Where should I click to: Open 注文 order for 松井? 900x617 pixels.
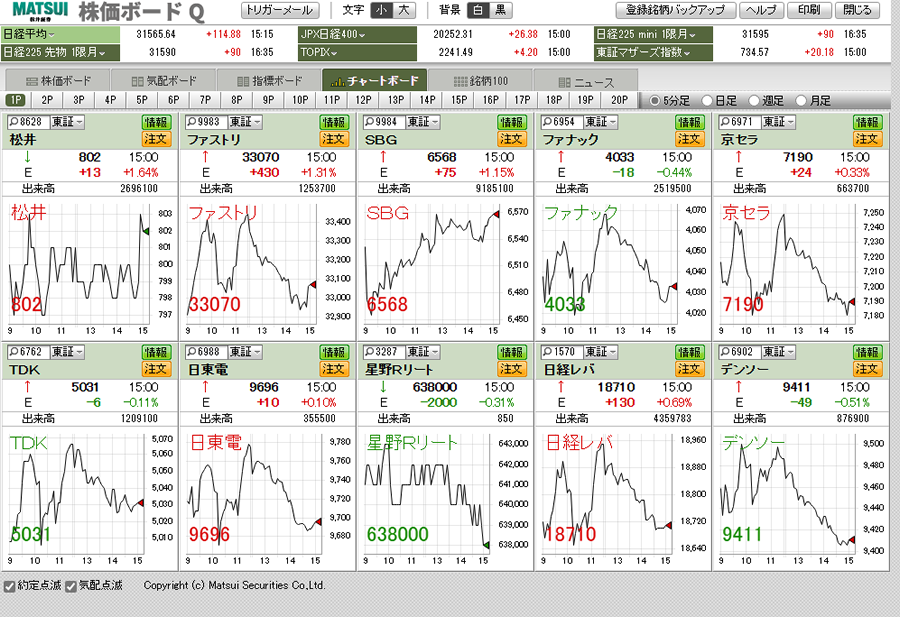156,139
